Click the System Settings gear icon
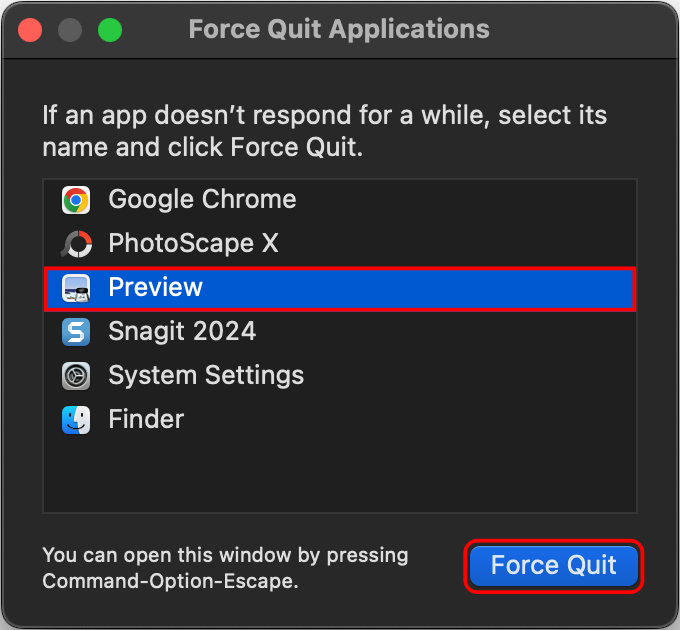The height and width of the screenshot is (630, 680). pyautogui.click(x=76, y=376)
